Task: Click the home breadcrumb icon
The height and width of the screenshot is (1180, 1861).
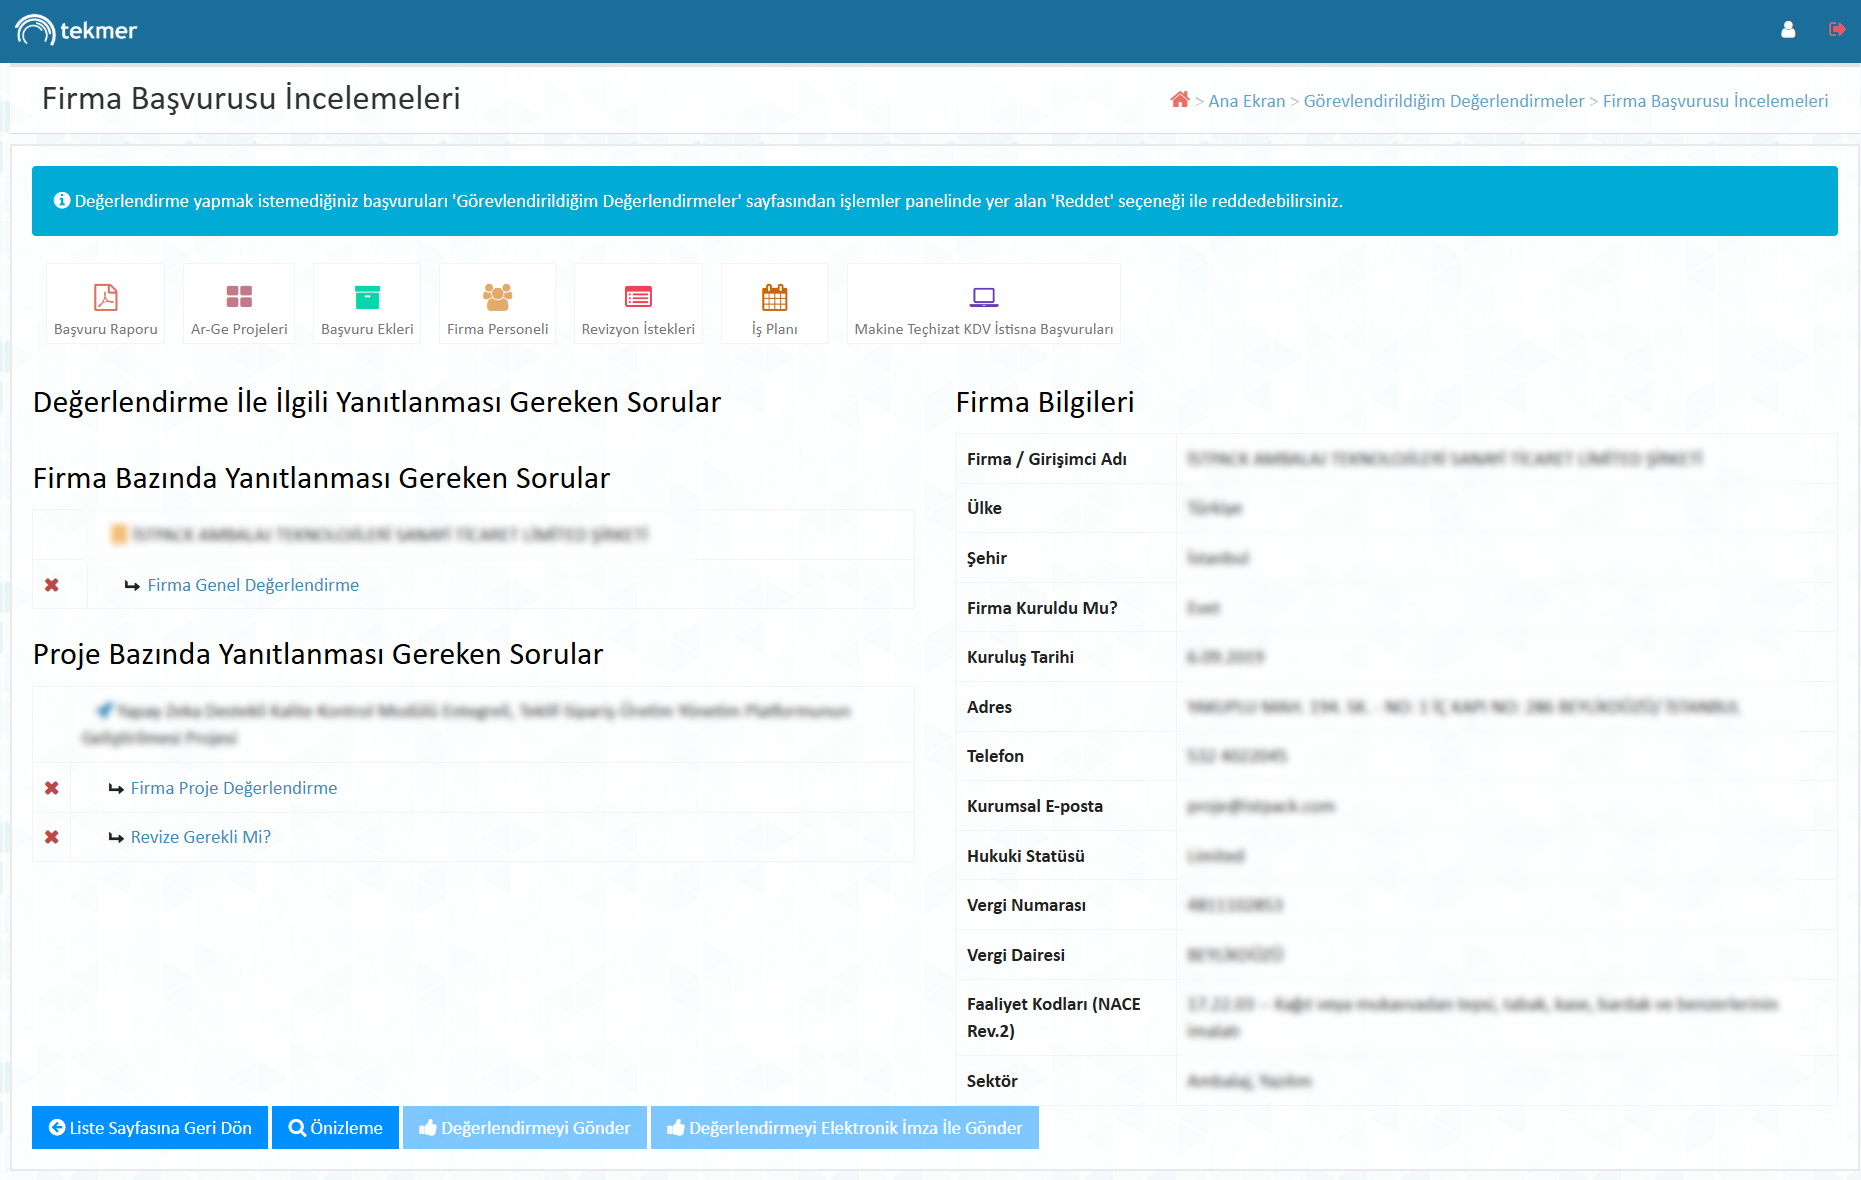Action: point(1180,100)
